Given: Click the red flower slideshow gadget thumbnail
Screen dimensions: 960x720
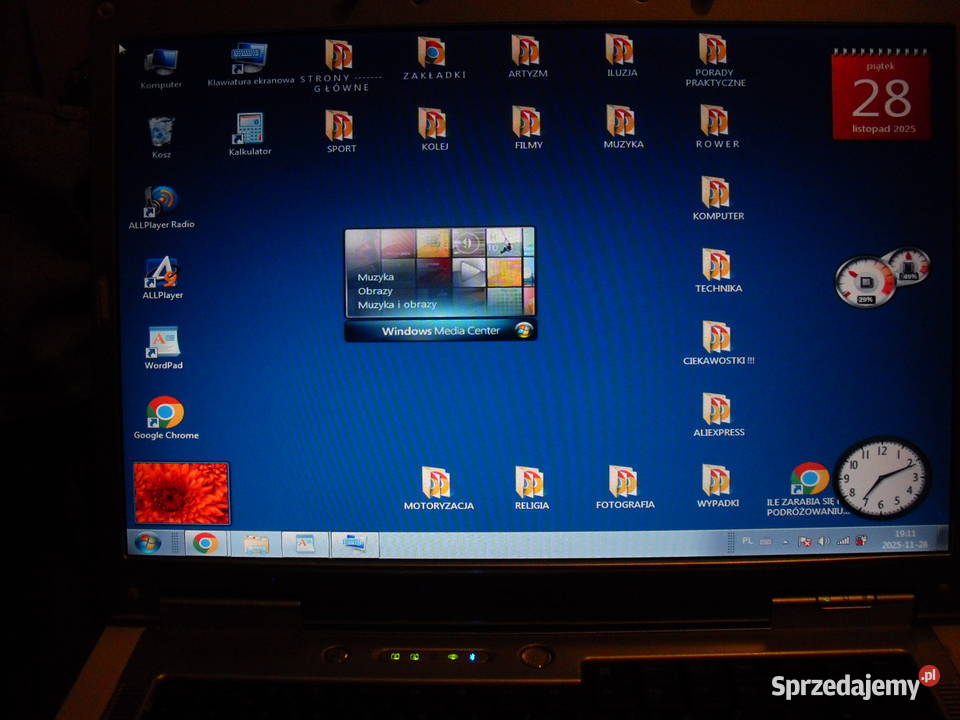Looking at the screenshot, I should coord(182,493).
